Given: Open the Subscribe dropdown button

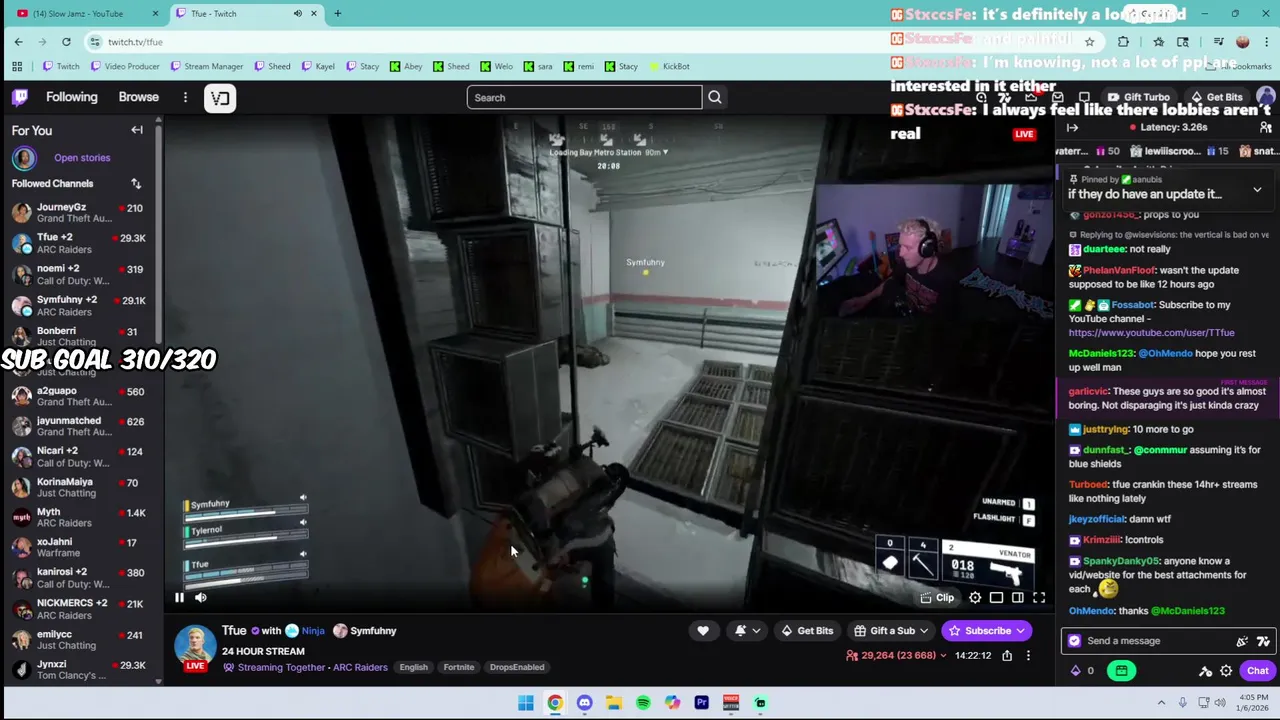Looking at the screenshot, I should click(x=988, y=631).
